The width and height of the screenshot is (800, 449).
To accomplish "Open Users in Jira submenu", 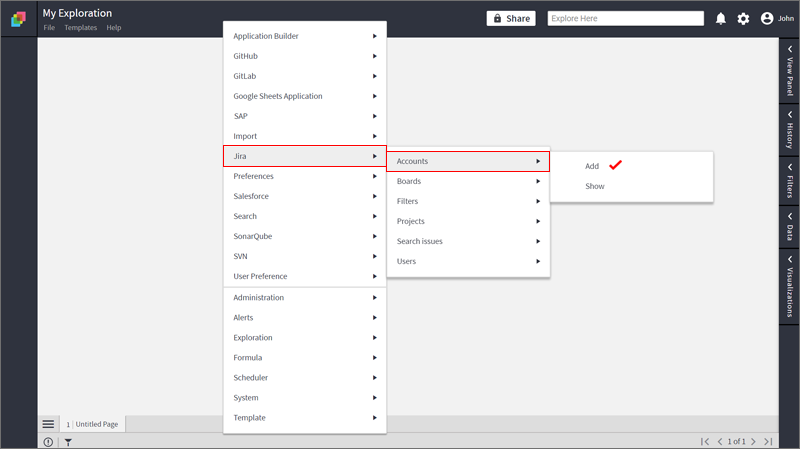I will pos(468,261).
